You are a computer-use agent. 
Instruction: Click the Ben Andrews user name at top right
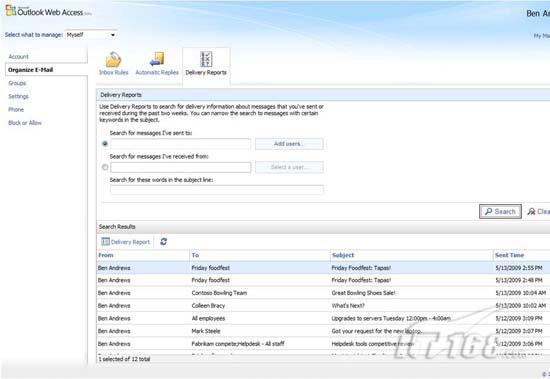click(538, 13)
